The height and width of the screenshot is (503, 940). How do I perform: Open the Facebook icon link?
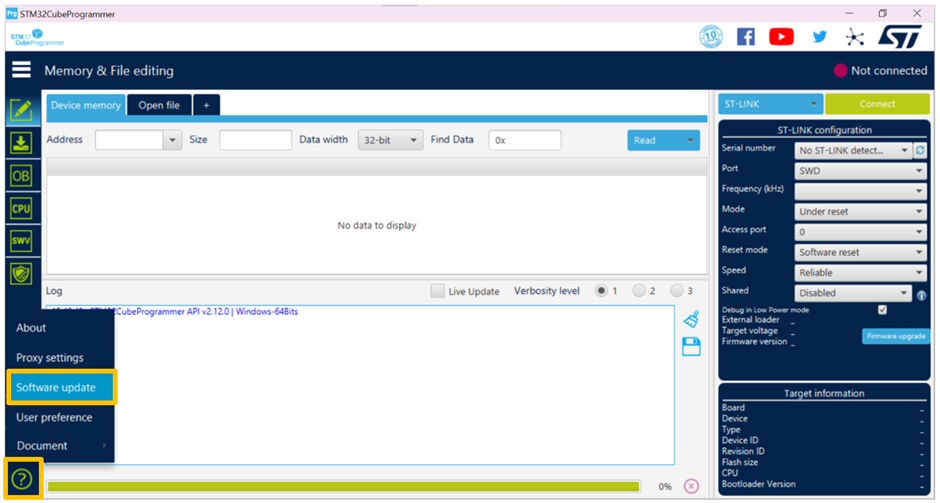point(746,37)
